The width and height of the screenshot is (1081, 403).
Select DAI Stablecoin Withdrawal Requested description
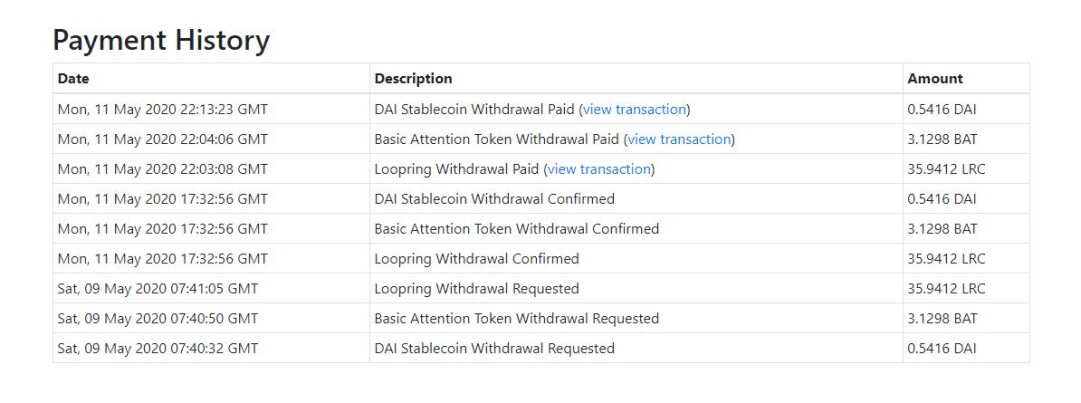point(494,349)
